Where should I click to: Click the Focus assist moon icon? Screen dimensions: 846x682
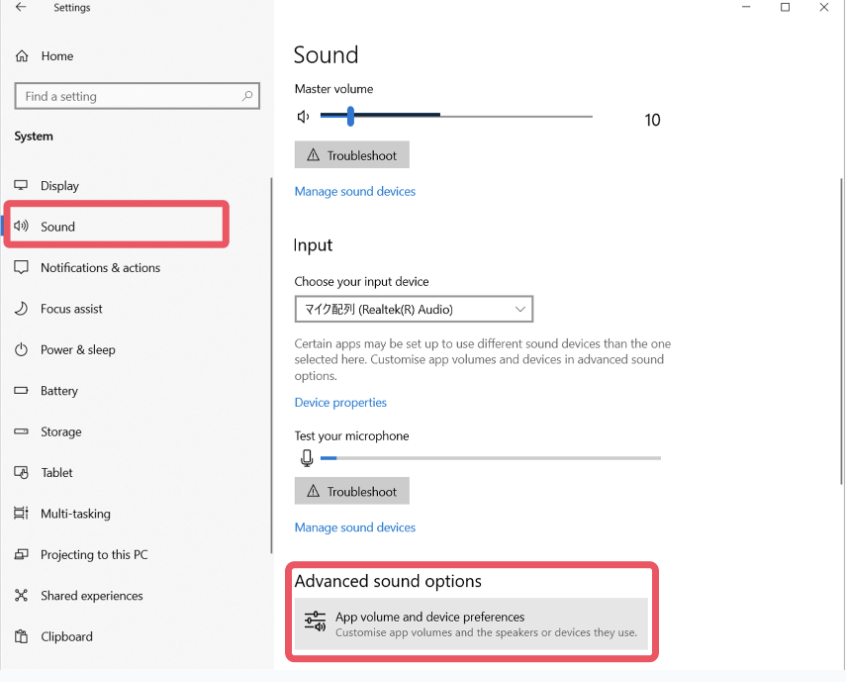21,309
